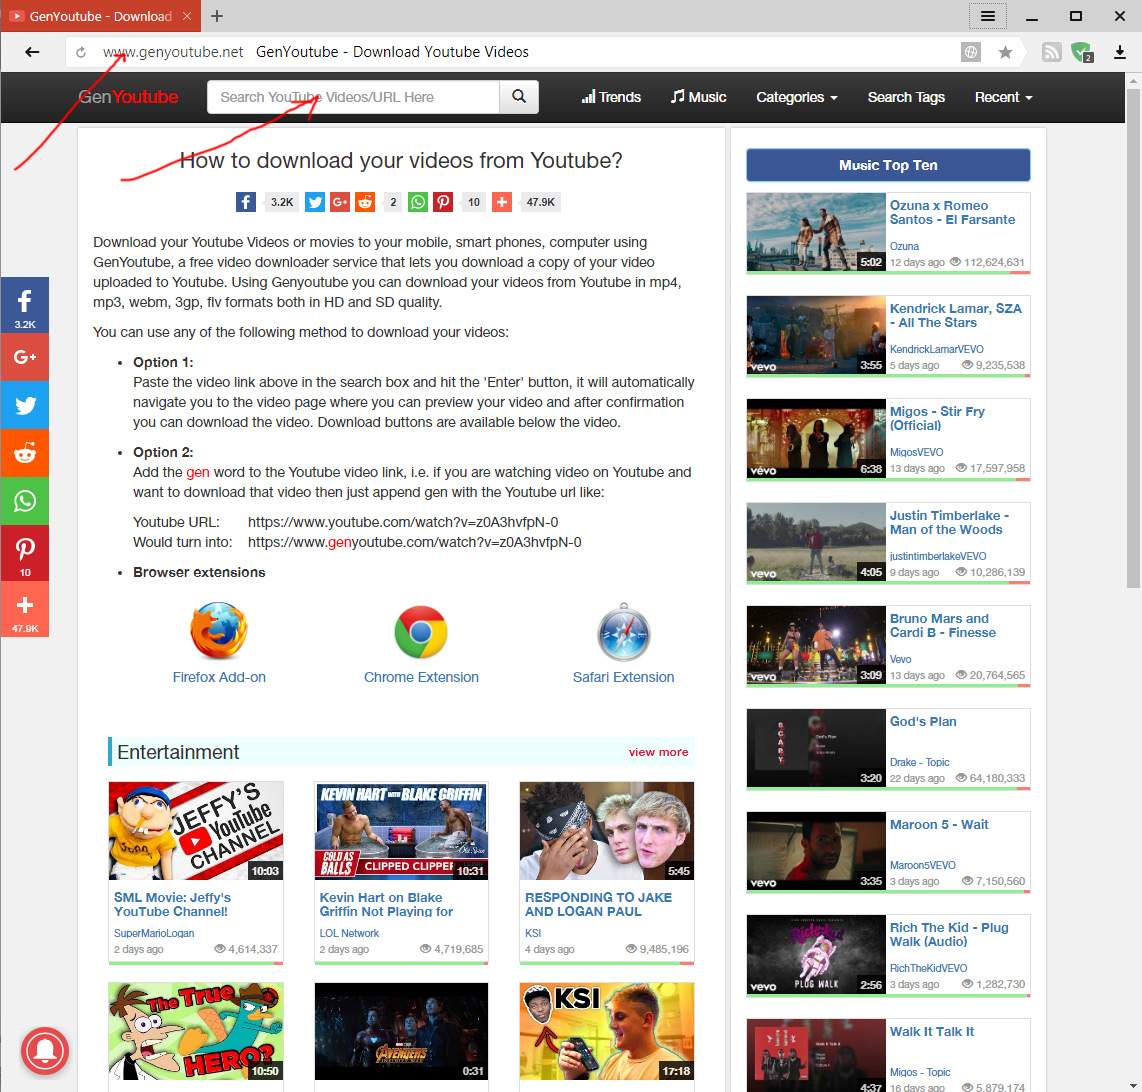Image resolution: width=1142 pixels, height=1092 pixels.
Task: Click the Search YouTube Videos/URL field
Action: (x=353, y=97)
